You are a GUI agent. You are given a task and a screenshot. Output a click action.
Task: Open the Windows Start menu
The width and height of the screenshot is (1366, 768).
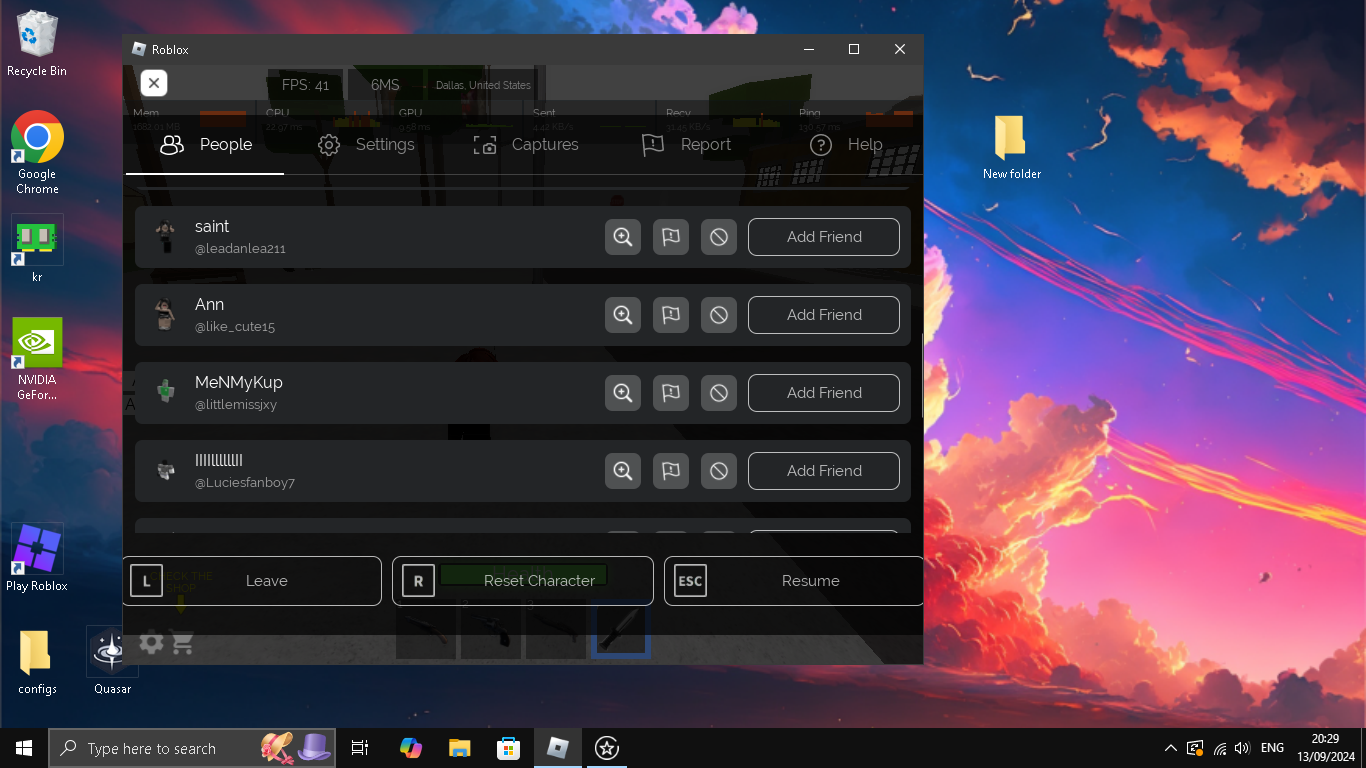coord(24,748)
